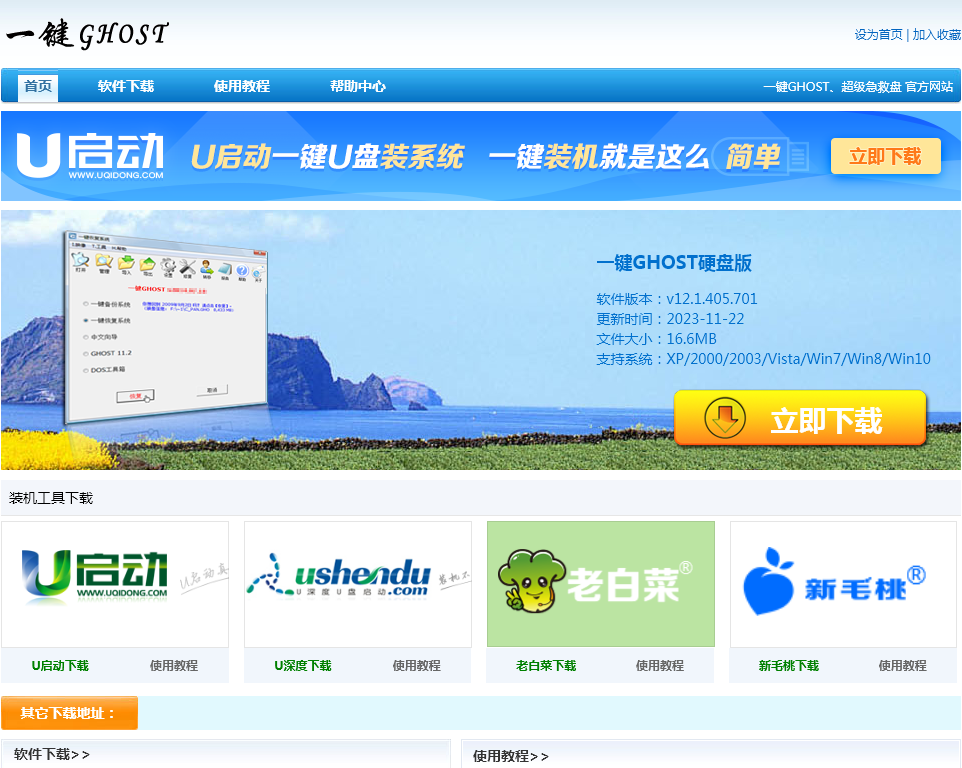Click the download arrow icon on orange button
Viewport: 962px width, 768px height.
[x=725, y=418]
